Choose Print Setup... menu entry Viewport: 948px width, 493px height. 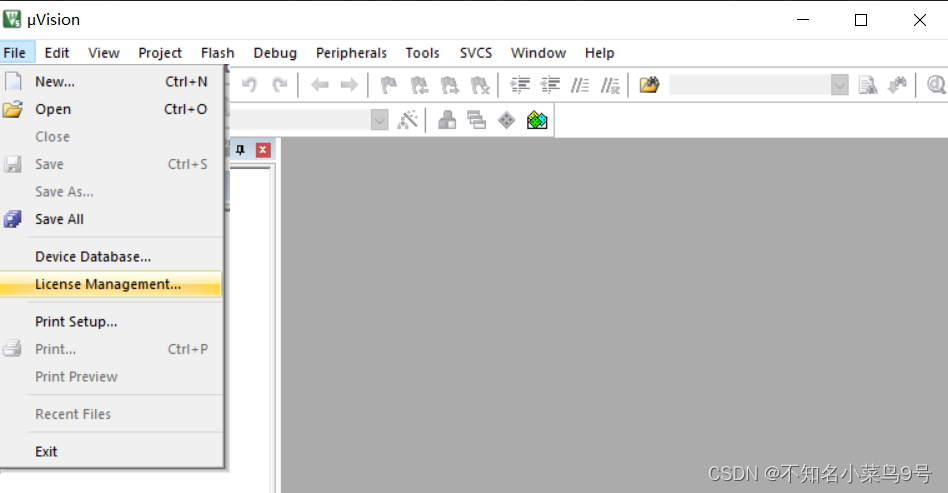point(111,321)
